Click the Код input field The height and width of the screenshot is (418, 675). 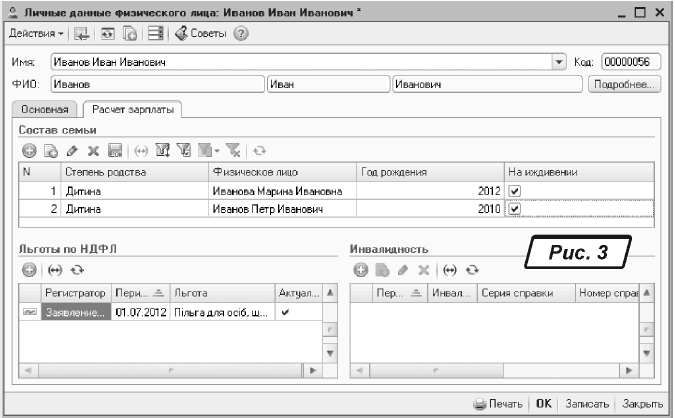click(630, 62)
